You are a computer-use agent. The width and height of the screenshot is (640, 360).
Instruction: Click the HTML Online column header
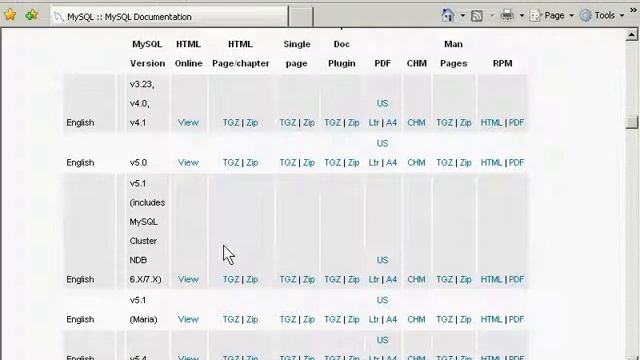tap(189, 53)
